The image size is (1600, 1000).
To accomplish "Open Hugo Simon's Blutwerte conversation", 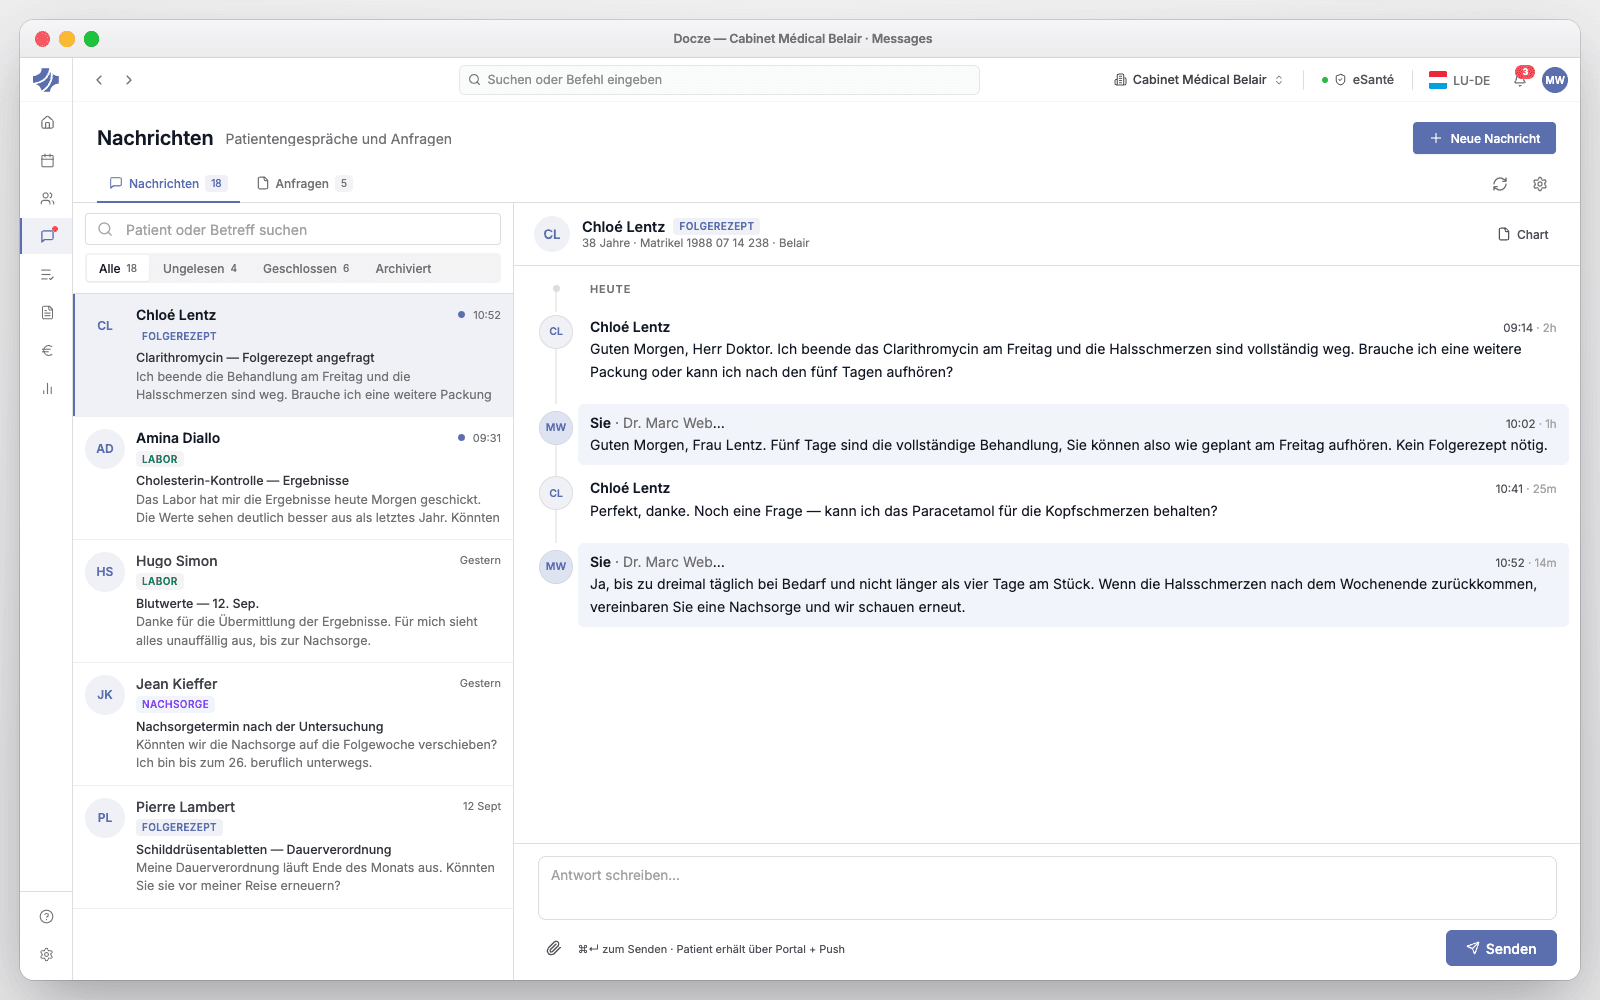I will pos(293,601).
